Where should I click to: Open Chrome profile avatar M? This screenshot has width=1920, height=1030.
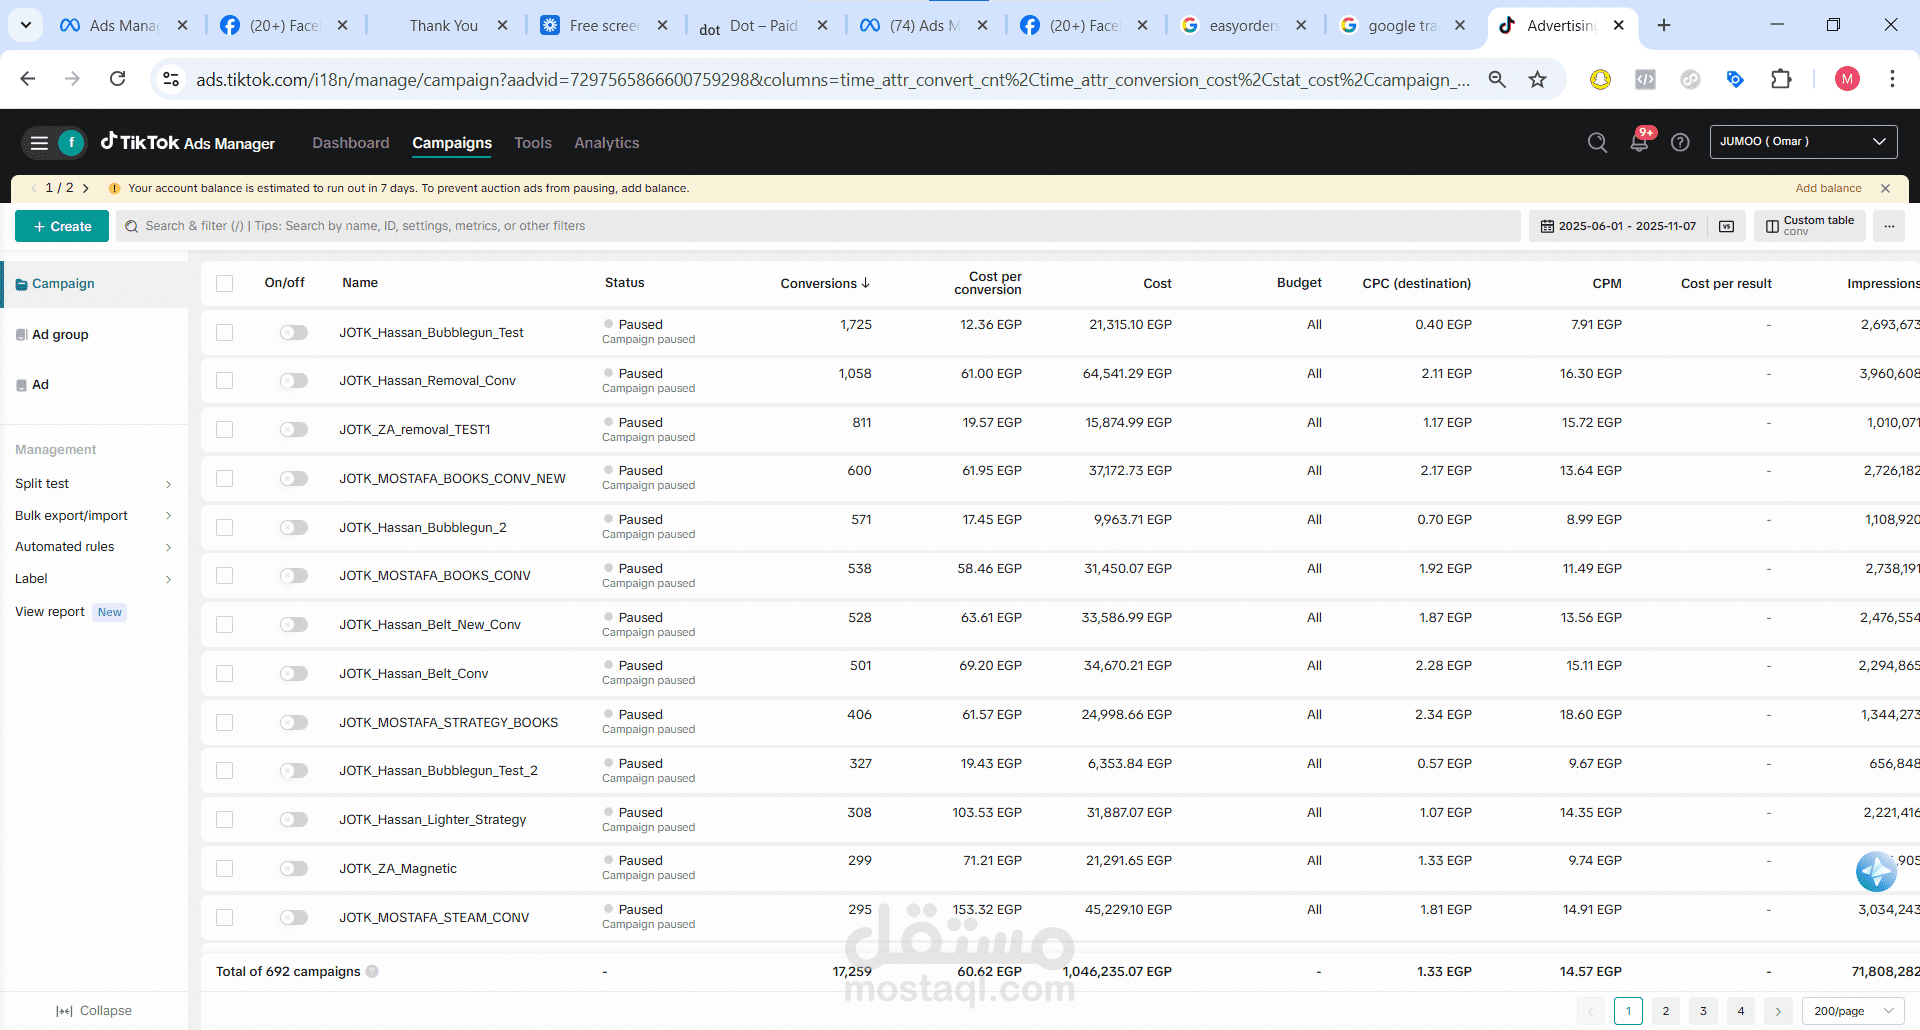[x=1847, y=79]
